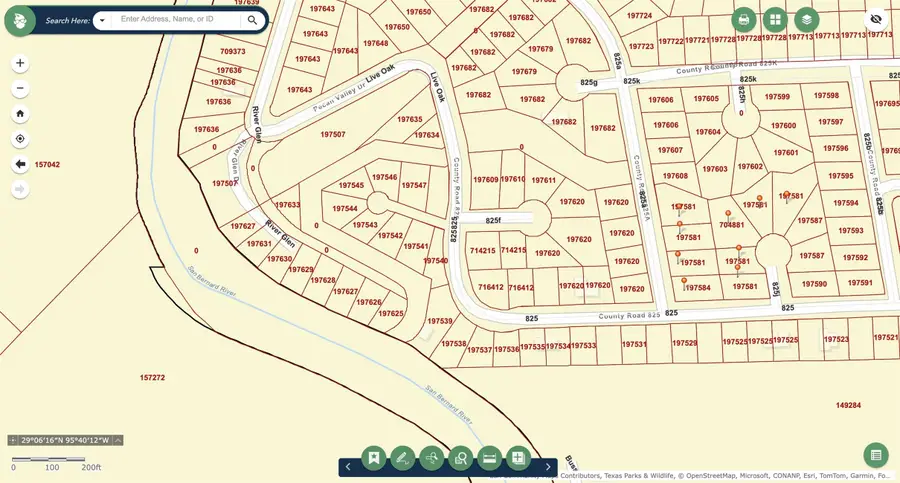
Task: Toggle the crossed-out eye visibility button
Action: (x=876, y=20)
